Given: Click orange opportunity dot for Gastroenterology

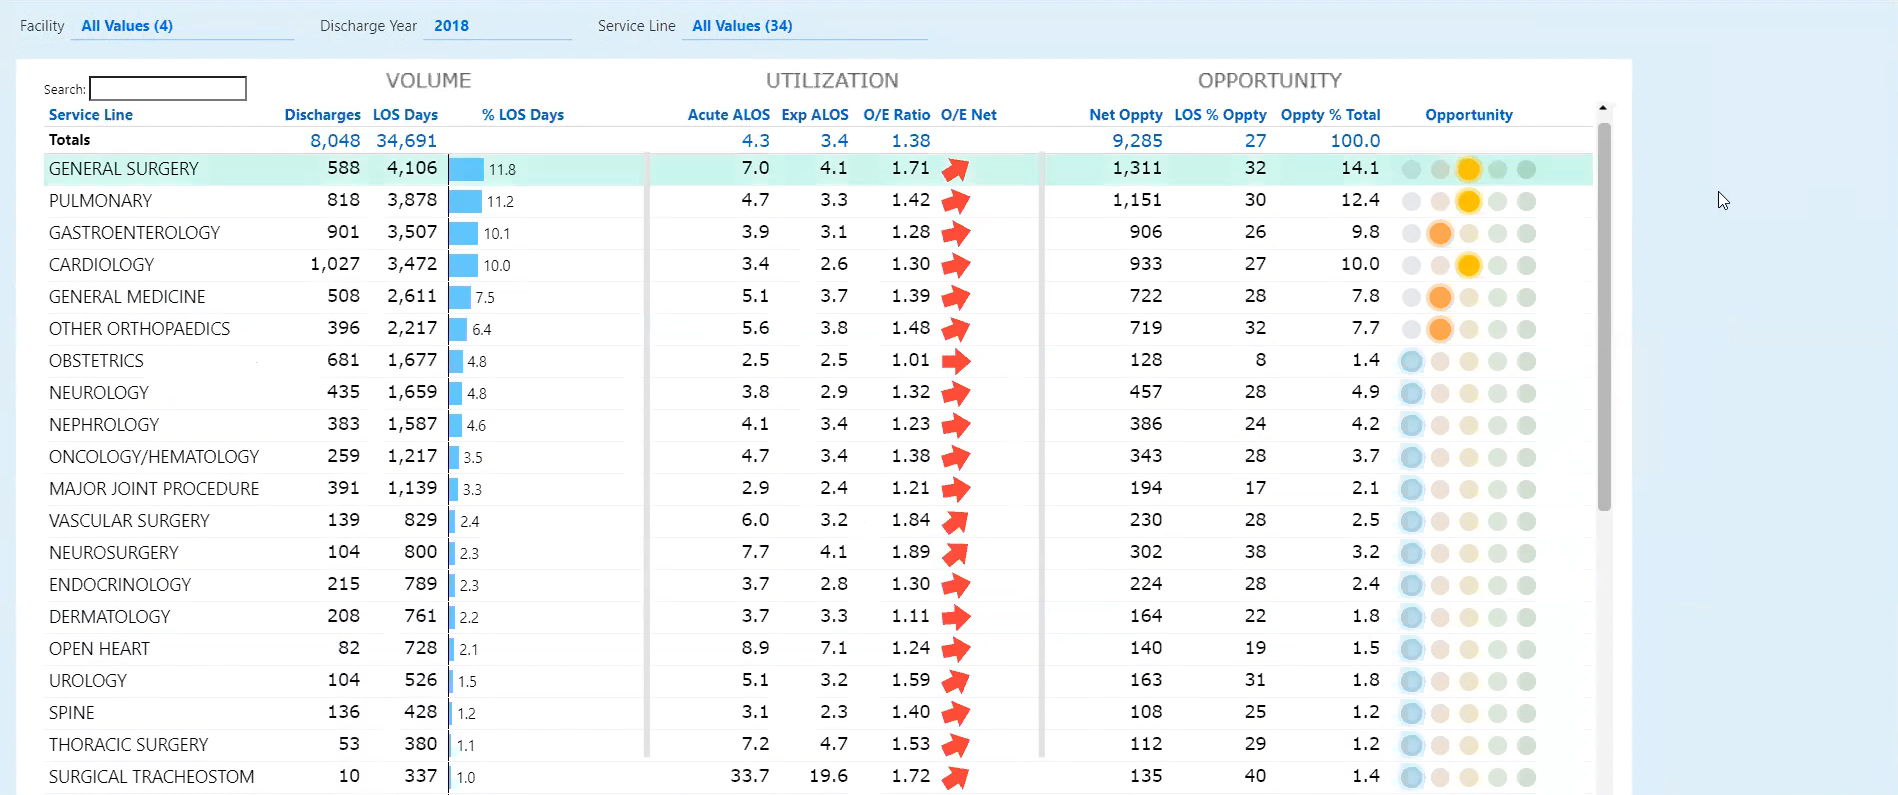Looking at the screenshot, I should (1439, 233).
